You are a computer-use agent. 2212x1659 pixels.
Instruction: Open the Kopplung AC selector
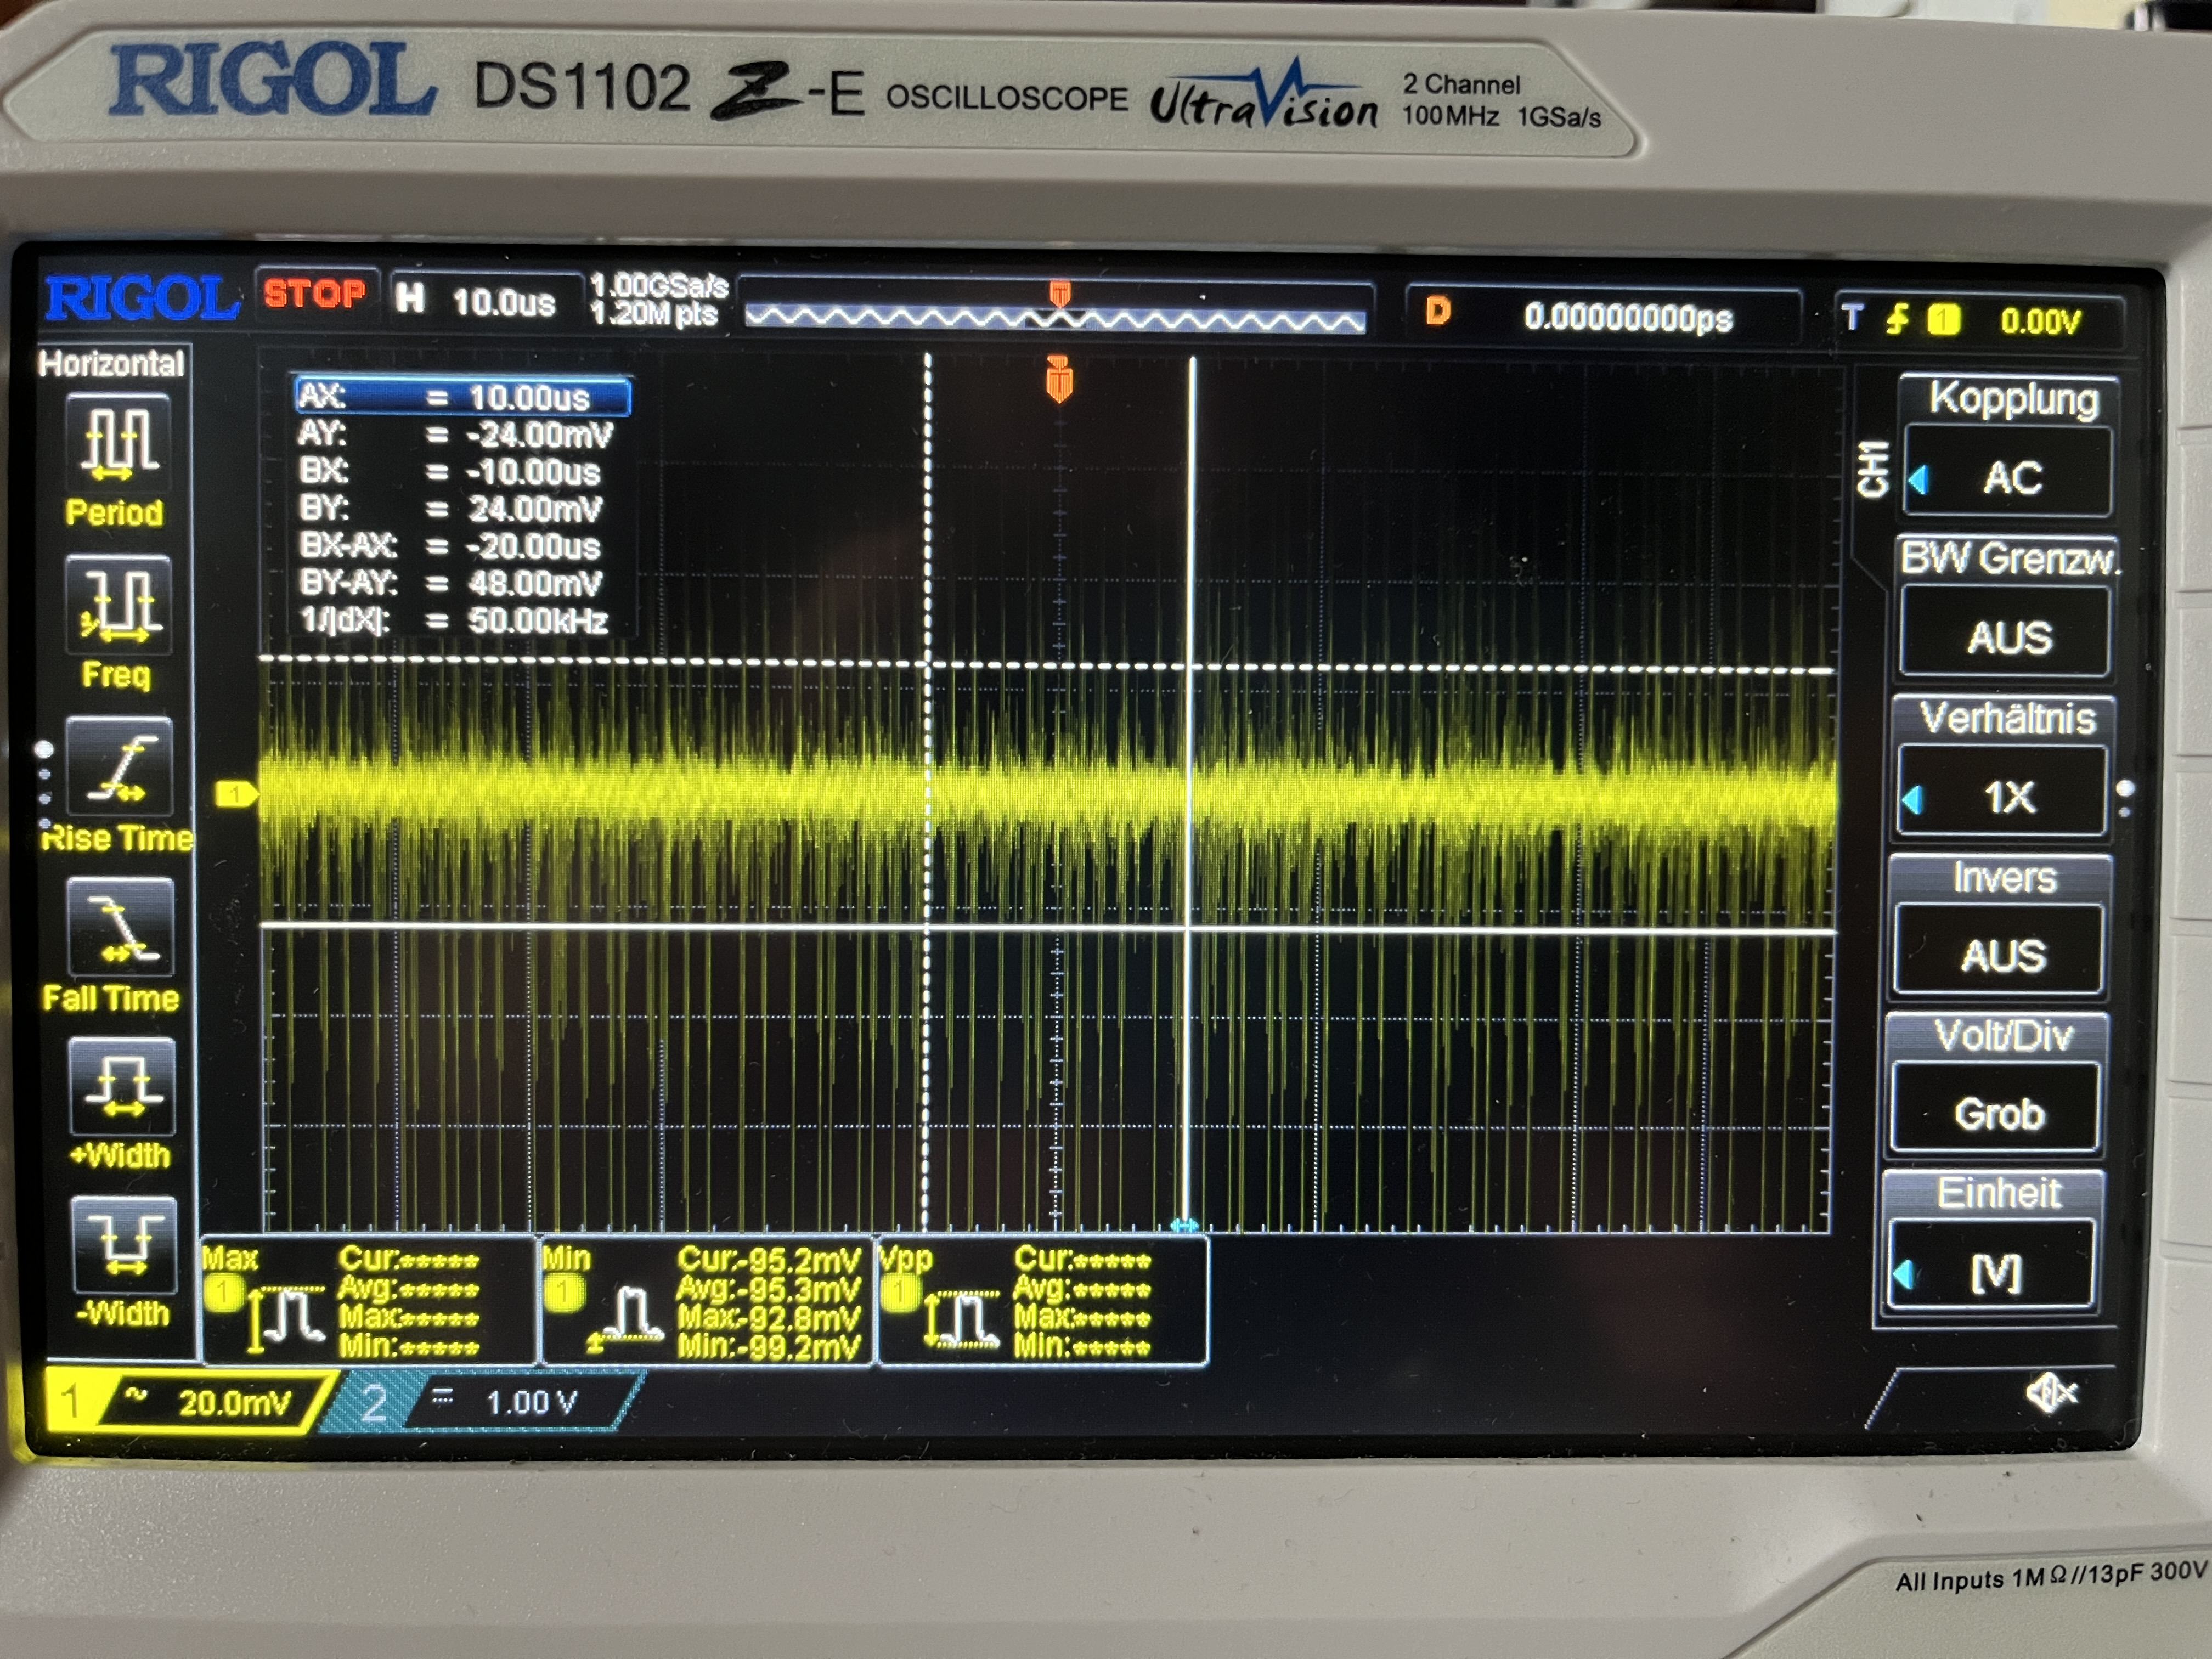click(2010, 476)
